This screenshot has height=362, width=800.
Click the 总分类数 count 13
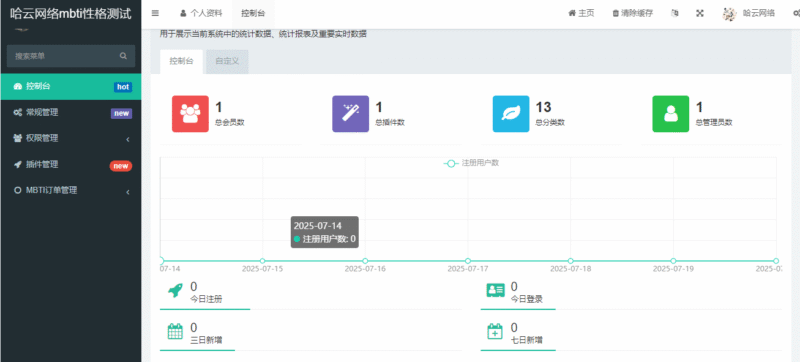543,107
